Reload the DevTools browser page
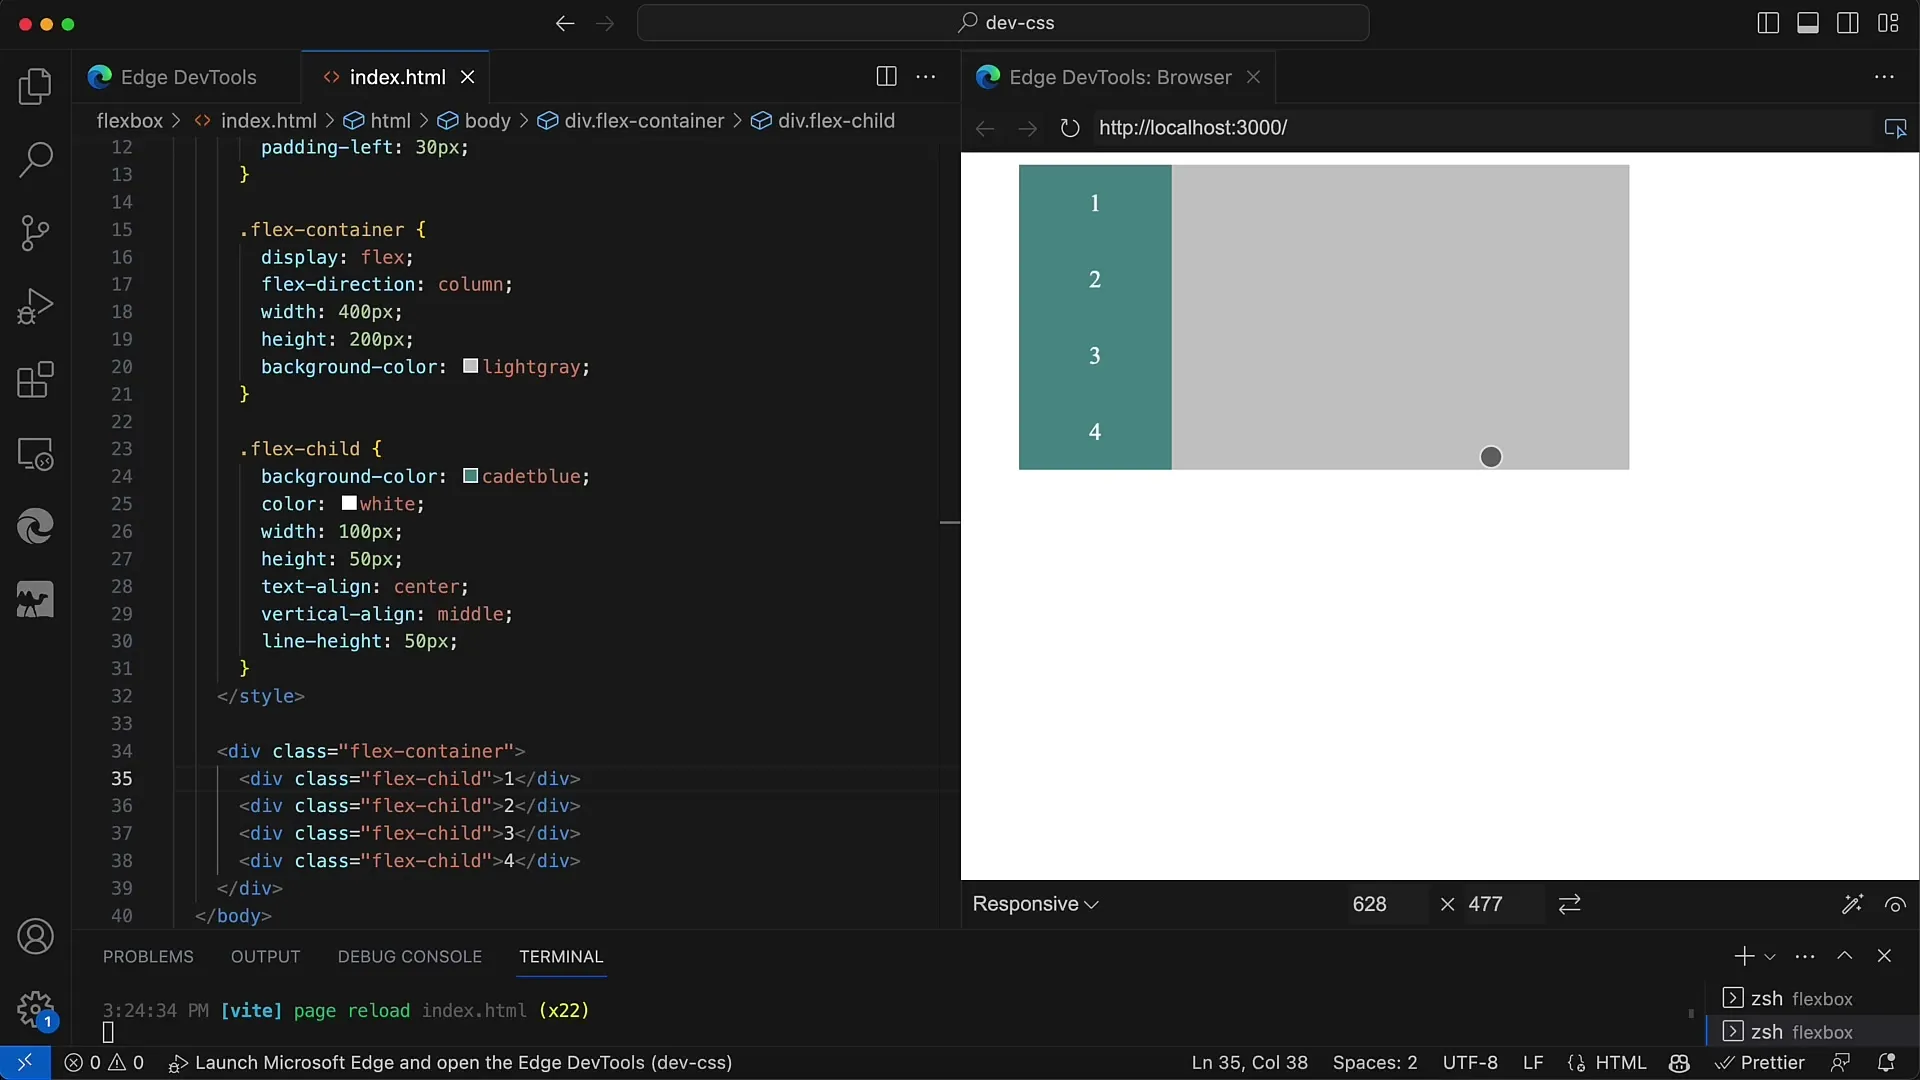1920x1080 pixels. point(1070,128)
